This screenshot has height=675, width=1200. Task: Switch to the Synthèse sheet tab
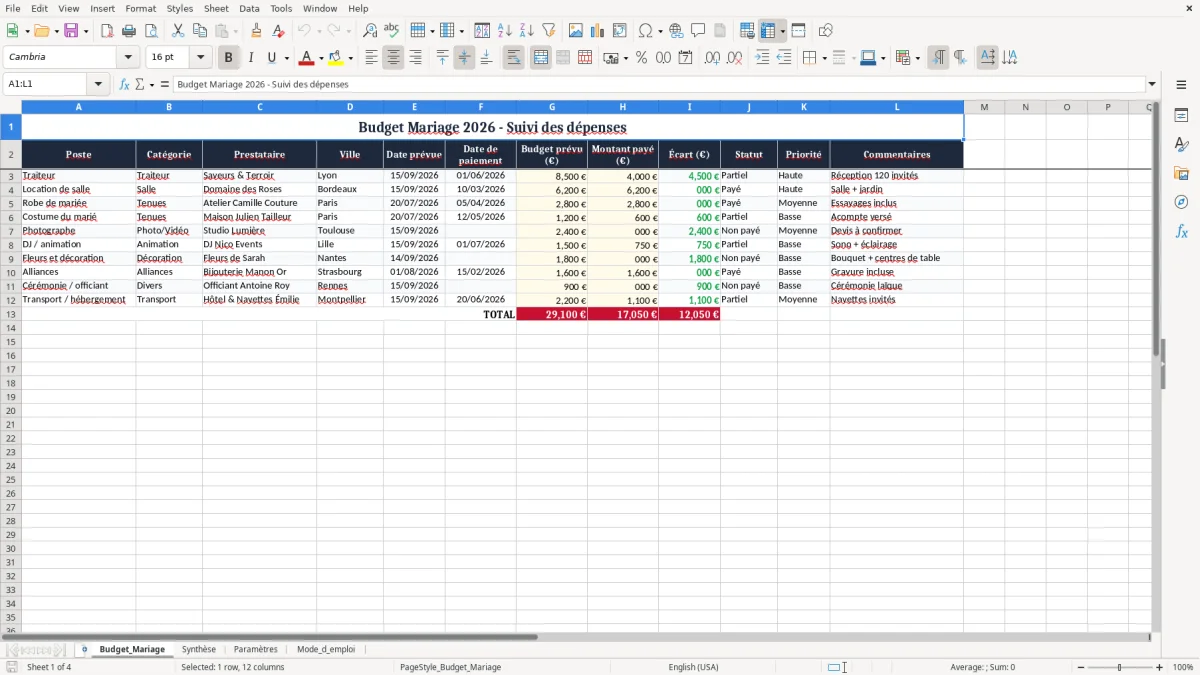[199, 649]
